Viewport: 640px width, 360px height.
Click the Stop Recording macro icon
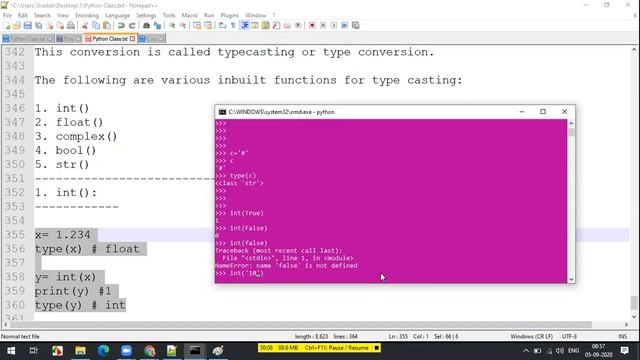323,26
